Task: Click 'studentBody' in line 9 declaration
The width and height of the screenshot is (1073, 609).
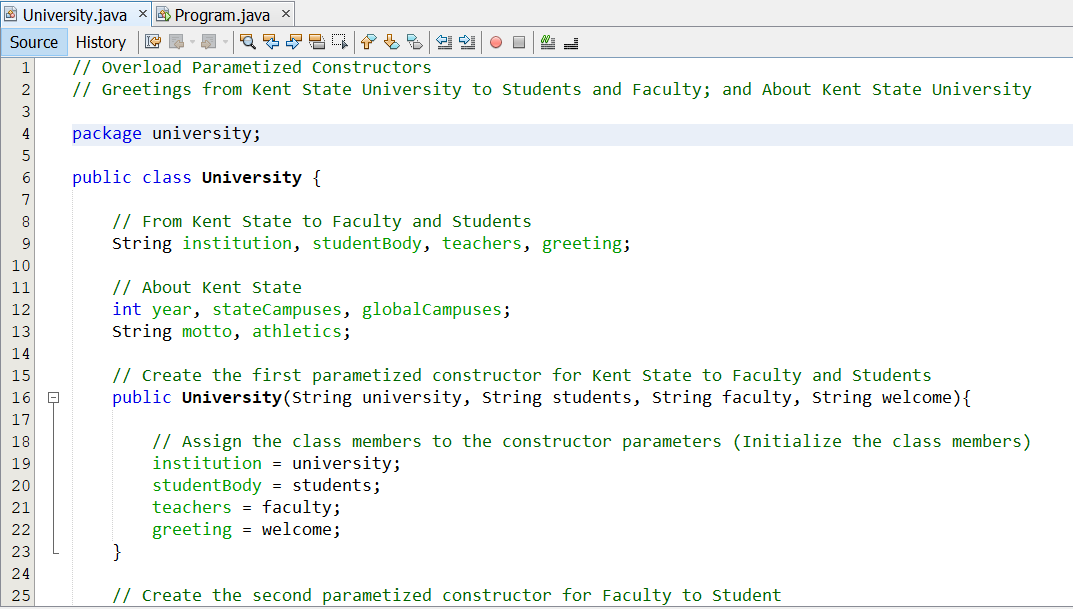Action: coord(367,244)
